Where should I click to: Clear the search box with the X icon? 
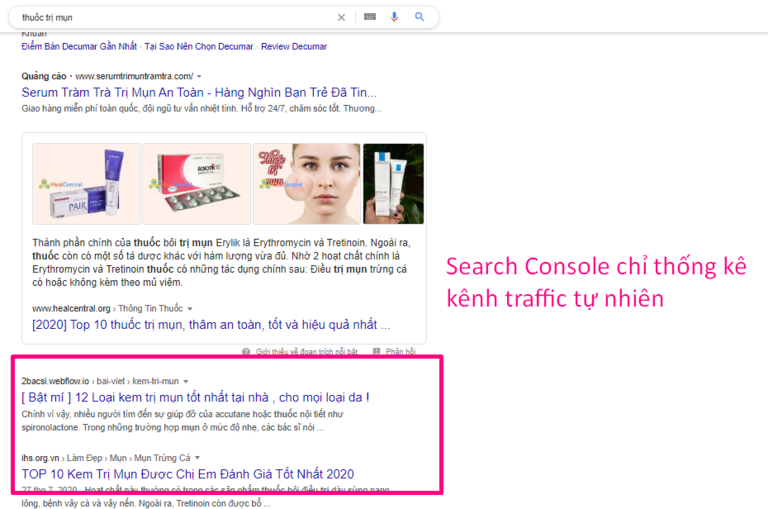point(341,17)
